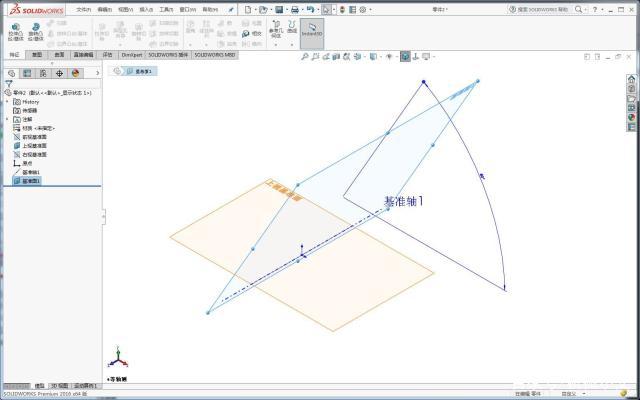
Task: Click the Extruded Boss/Base tool icon
Action: (x=16, y=27)
